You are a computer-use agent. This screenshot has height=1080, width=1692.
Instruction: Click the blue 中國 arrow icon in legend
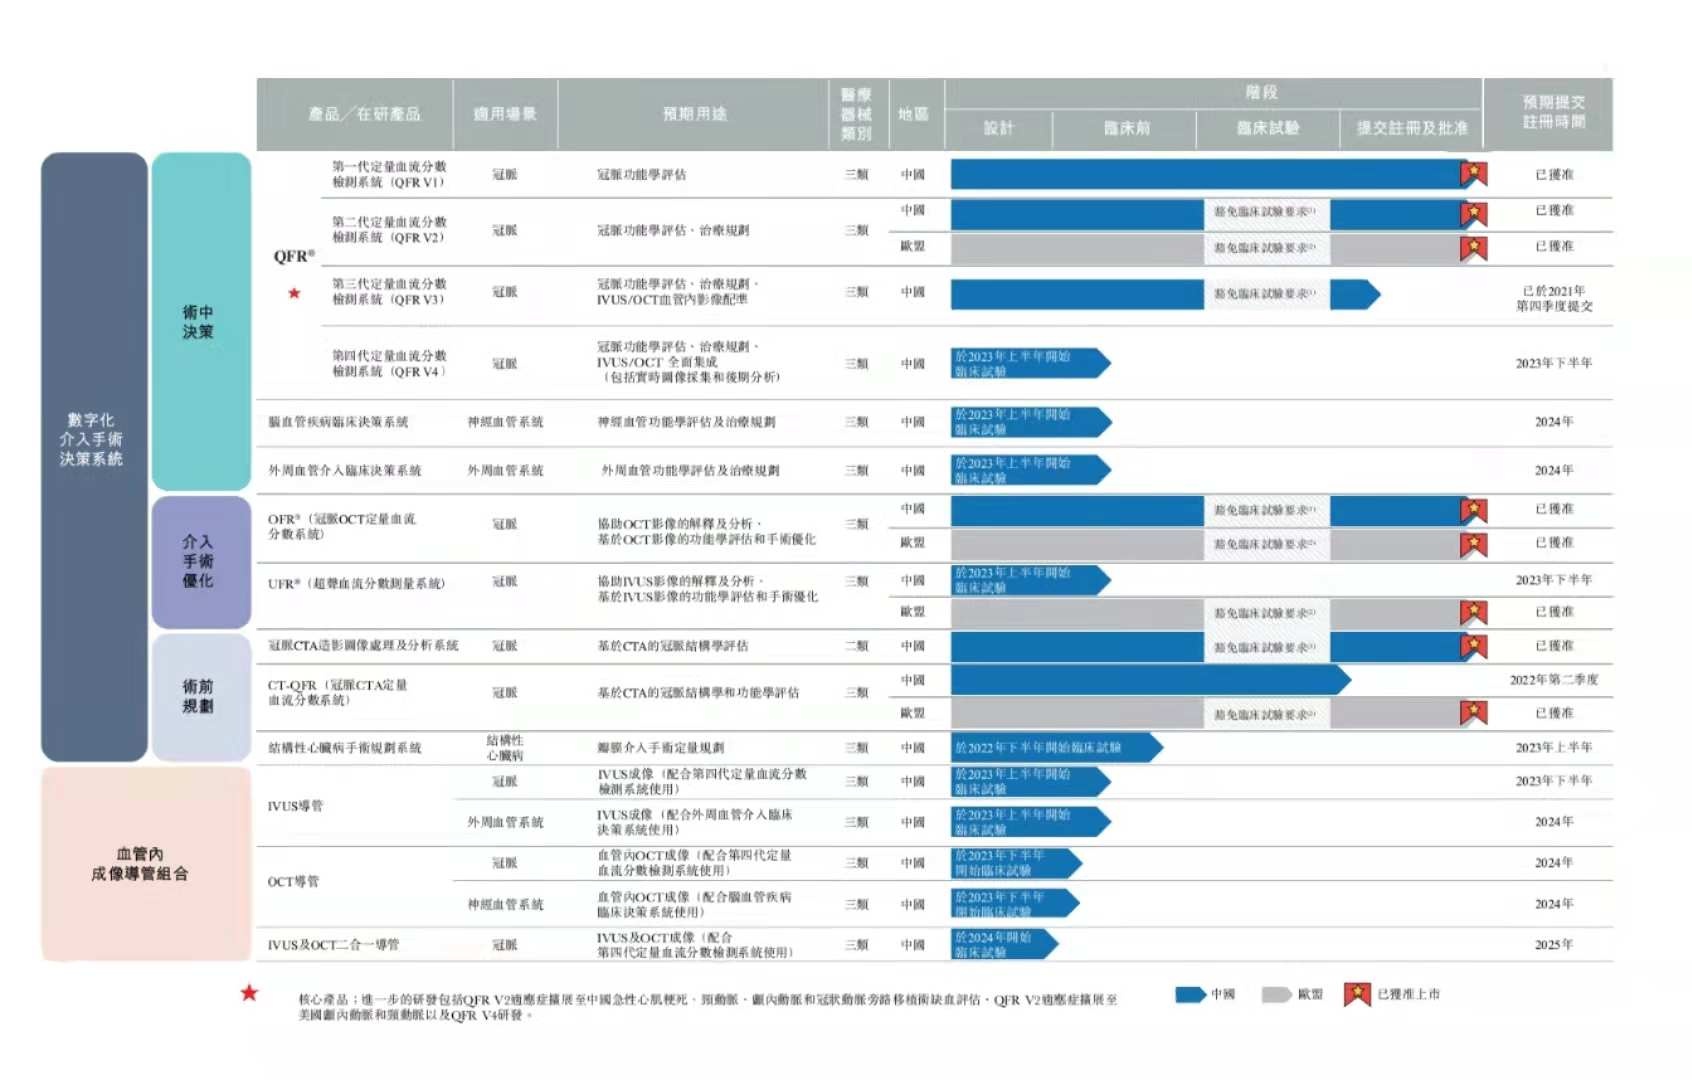1190,995
